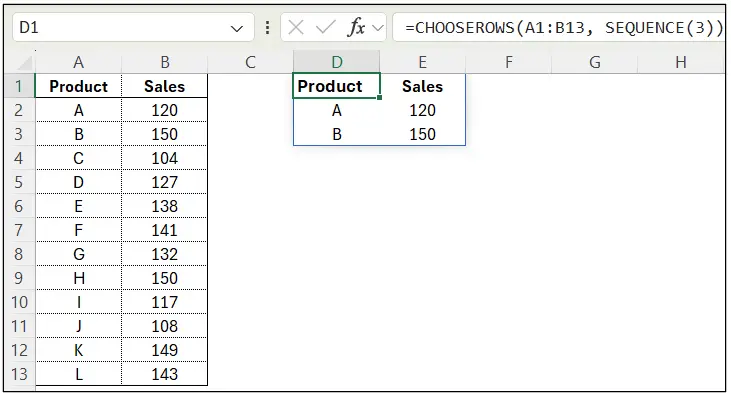Screen dimensions: 731x393
Task: Click cell B11 containing 108
Action: [x=165, y=326]
